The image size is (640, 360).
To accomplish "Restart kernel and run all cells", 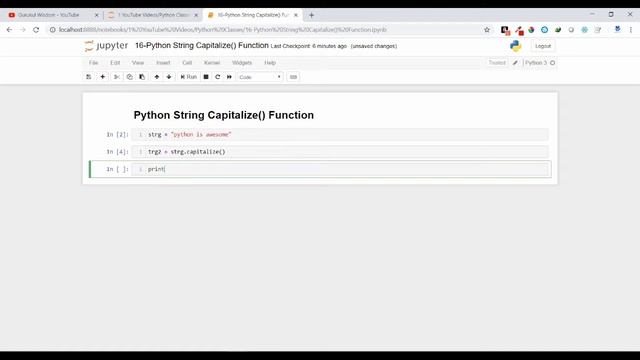I will 229,77.
